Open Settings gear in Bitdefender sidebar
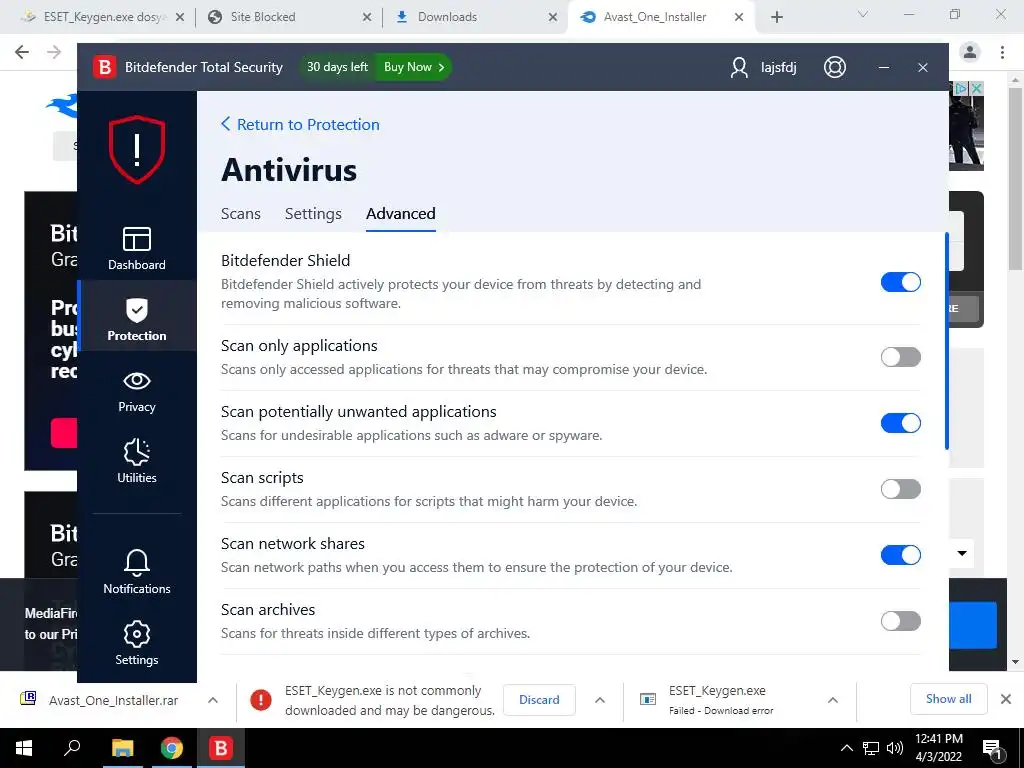The width and height of the screenshot is (1024, 768). pos(136,643)
